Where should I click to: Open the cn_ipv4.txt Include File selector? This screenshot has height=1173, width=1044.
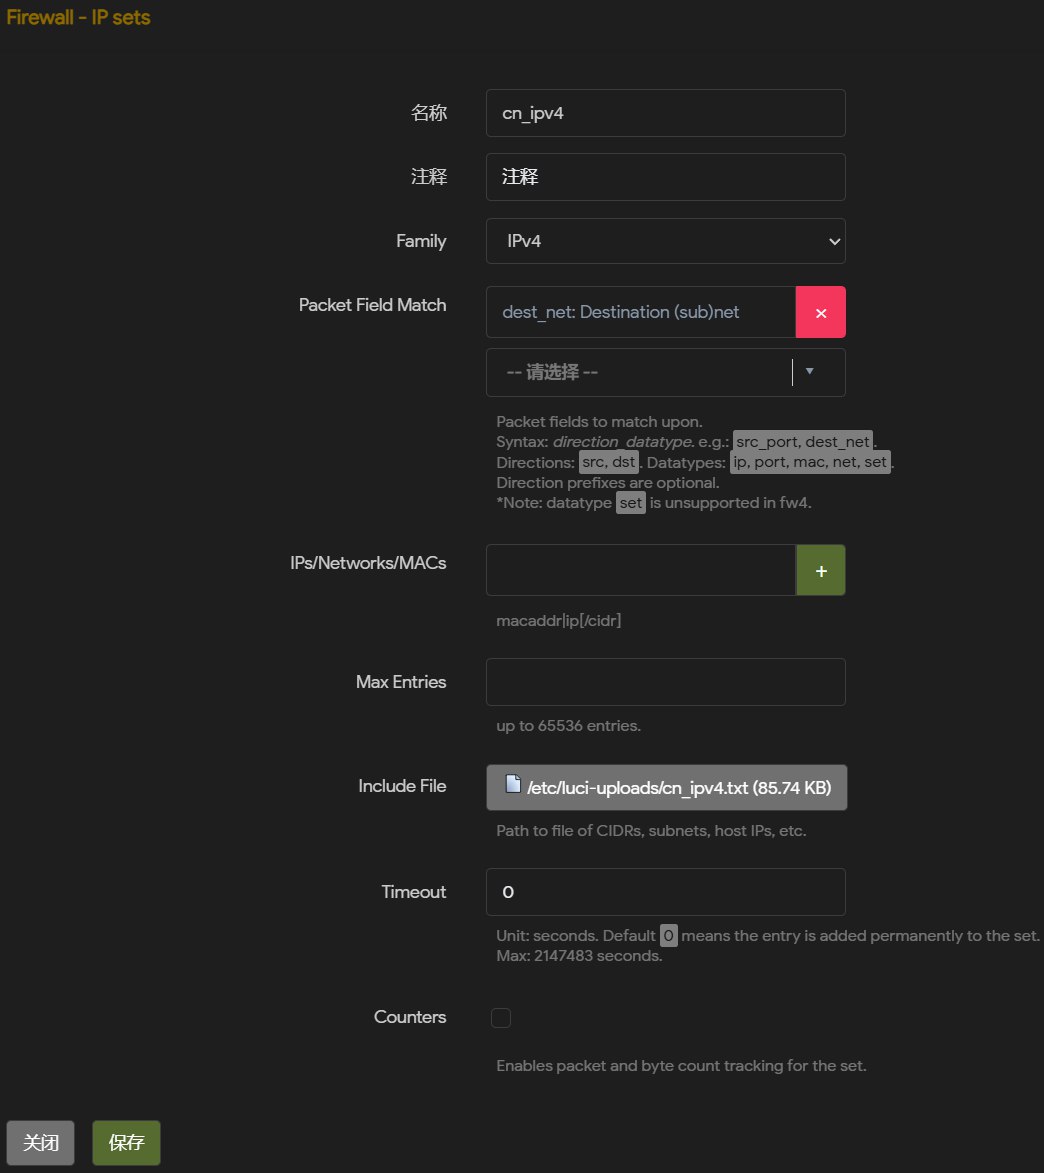666,788
